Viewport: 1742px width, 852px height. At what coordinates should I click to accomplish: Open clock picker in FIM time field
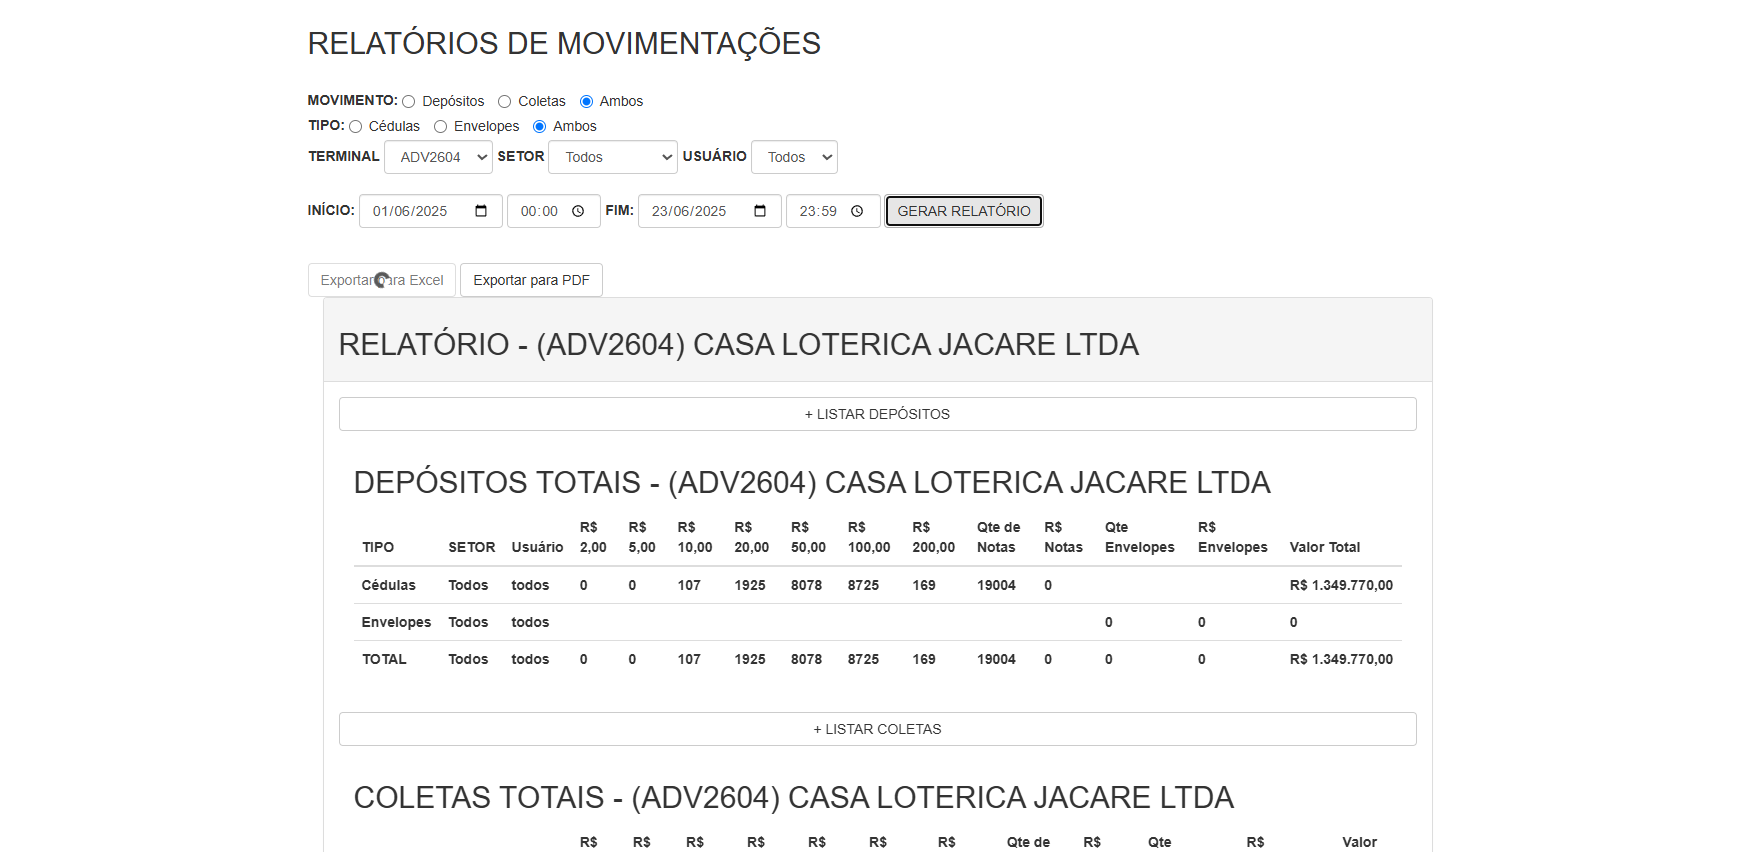(x=857, y=211)
